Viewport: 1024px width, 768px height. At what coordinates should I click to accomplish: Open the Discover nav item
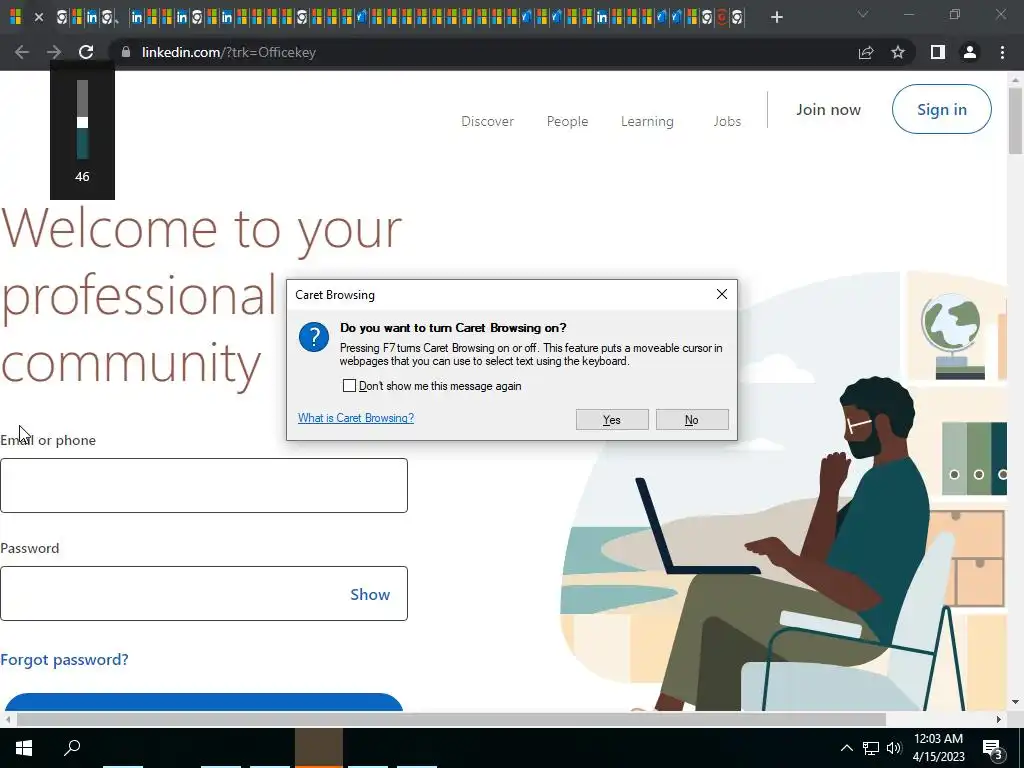487,121
